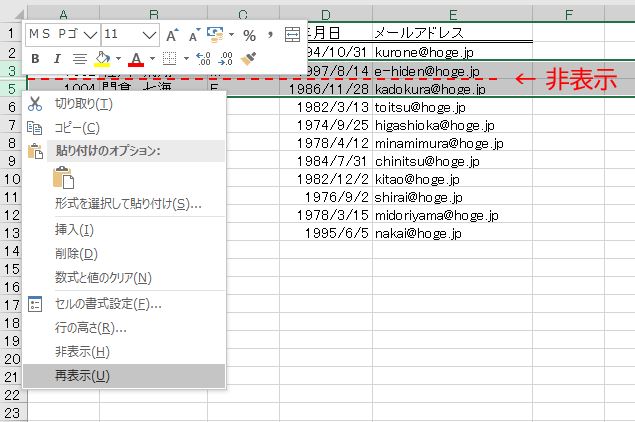The width and height of the screenshot is (635, 422).
Task: Choose 形式を選択して貼り付け(S)
Action: tap(124, 203)
